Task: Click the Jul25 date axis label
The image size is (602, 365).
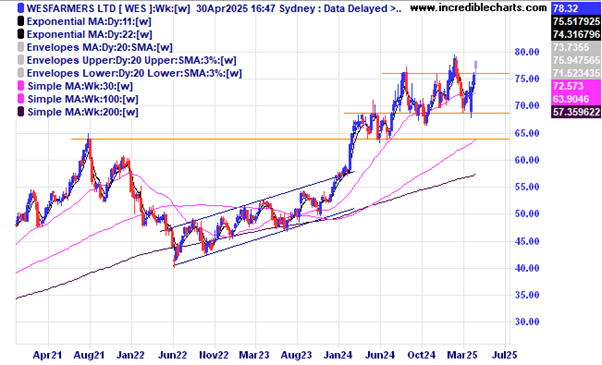Action: tap(504, 355)
